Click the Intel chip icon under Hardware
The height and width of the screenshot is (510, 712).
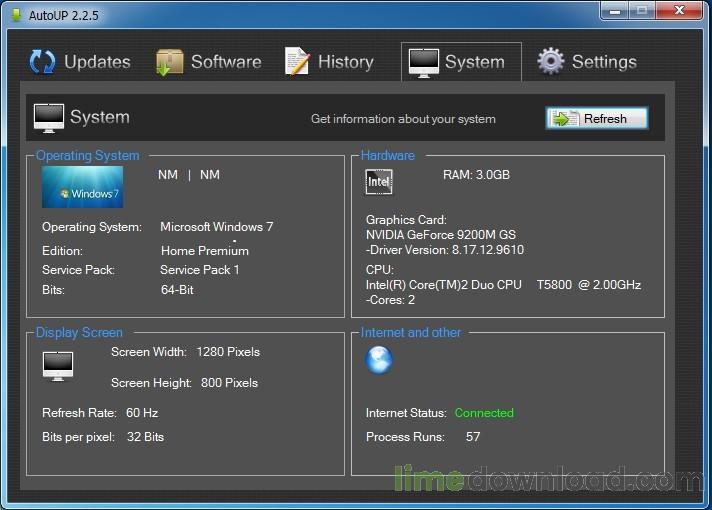click(x=379, y=181)
